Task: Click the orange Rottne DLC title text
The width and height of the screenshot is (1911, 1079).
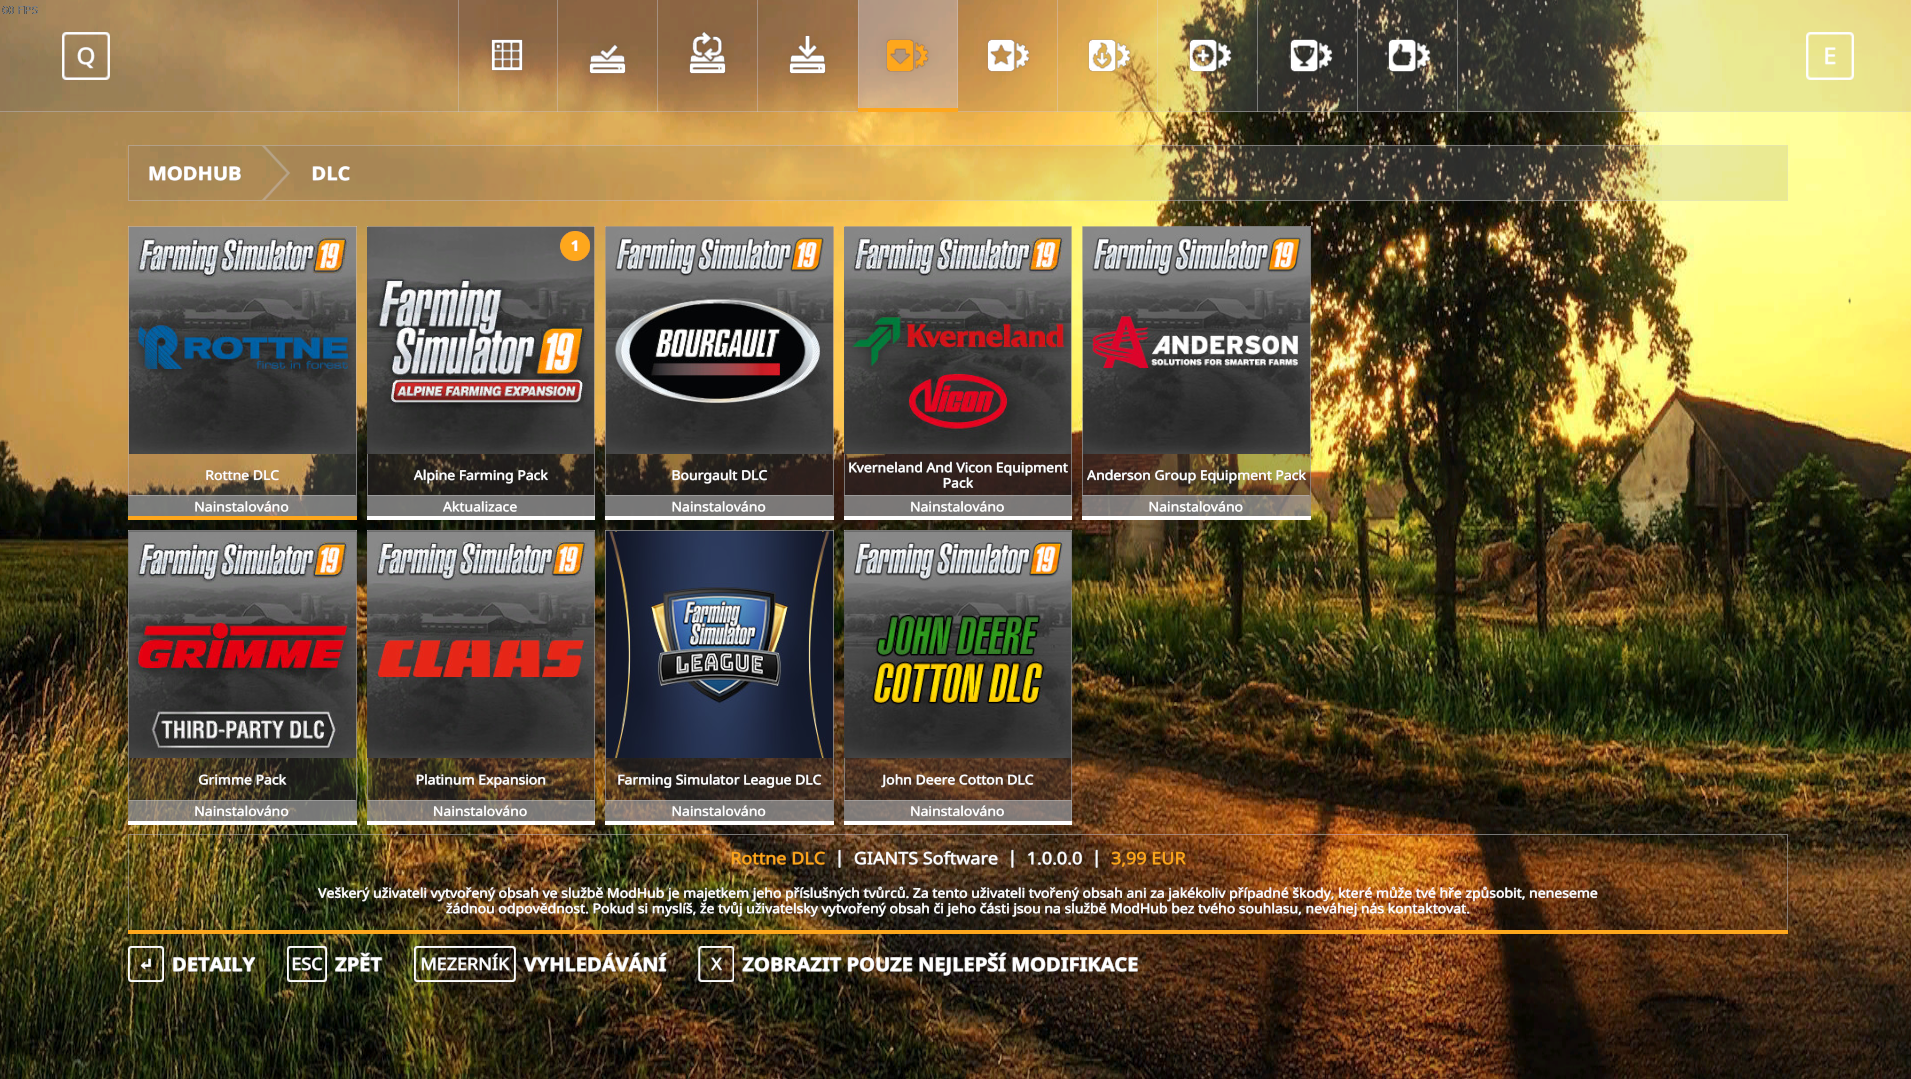Action: 777,858
